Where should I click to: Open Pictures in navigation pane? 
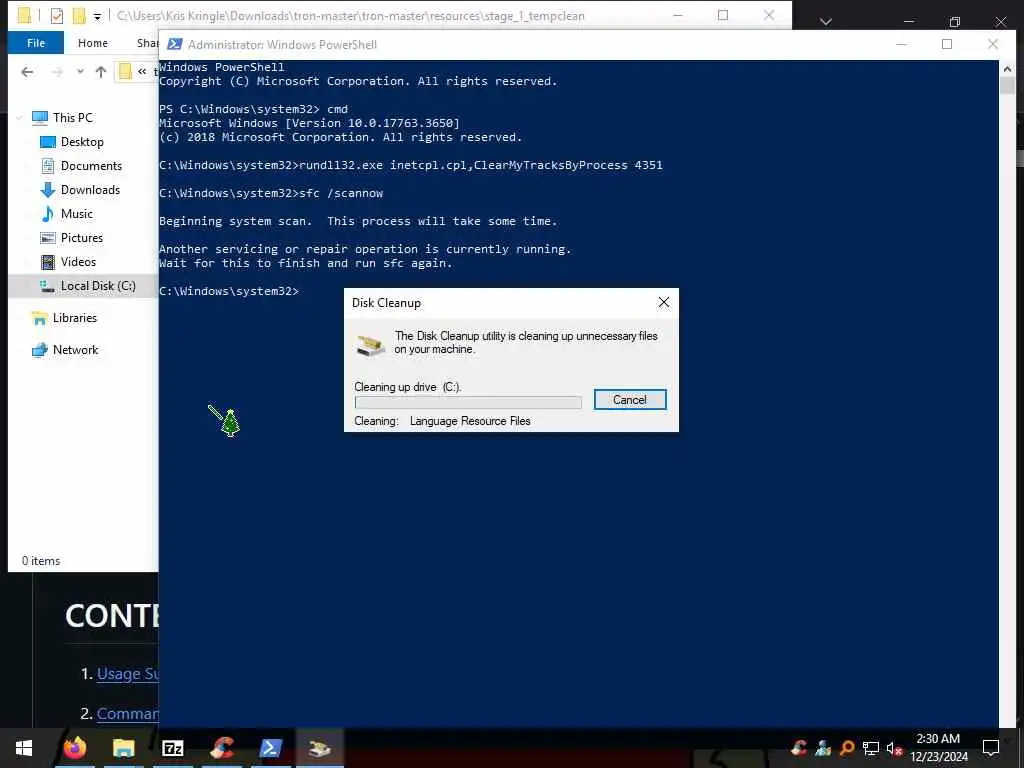[x=82, y=238]
